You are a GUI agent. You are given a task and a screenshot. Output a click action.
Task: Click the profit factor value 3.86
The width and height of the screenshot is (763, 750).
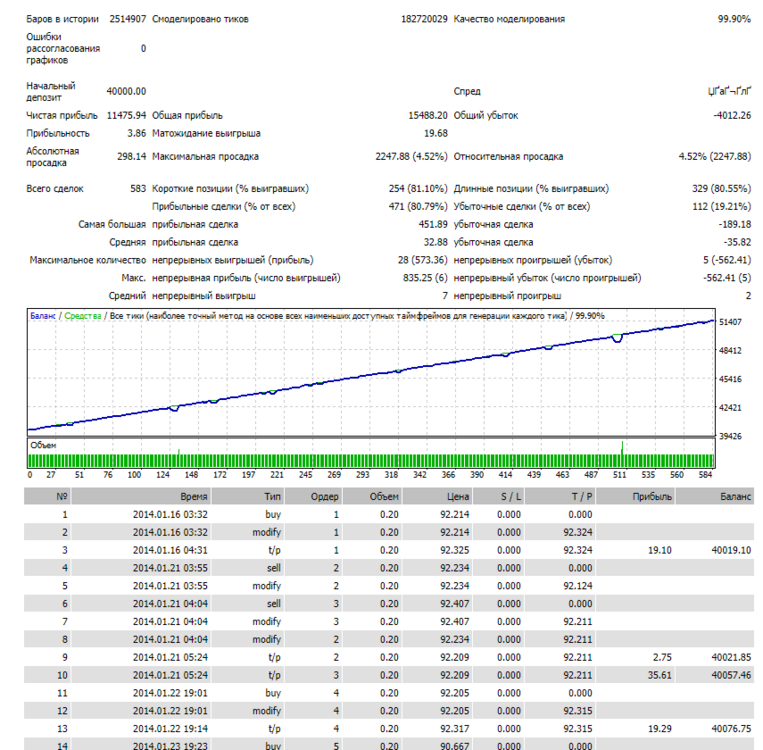(x=137, y=133)
